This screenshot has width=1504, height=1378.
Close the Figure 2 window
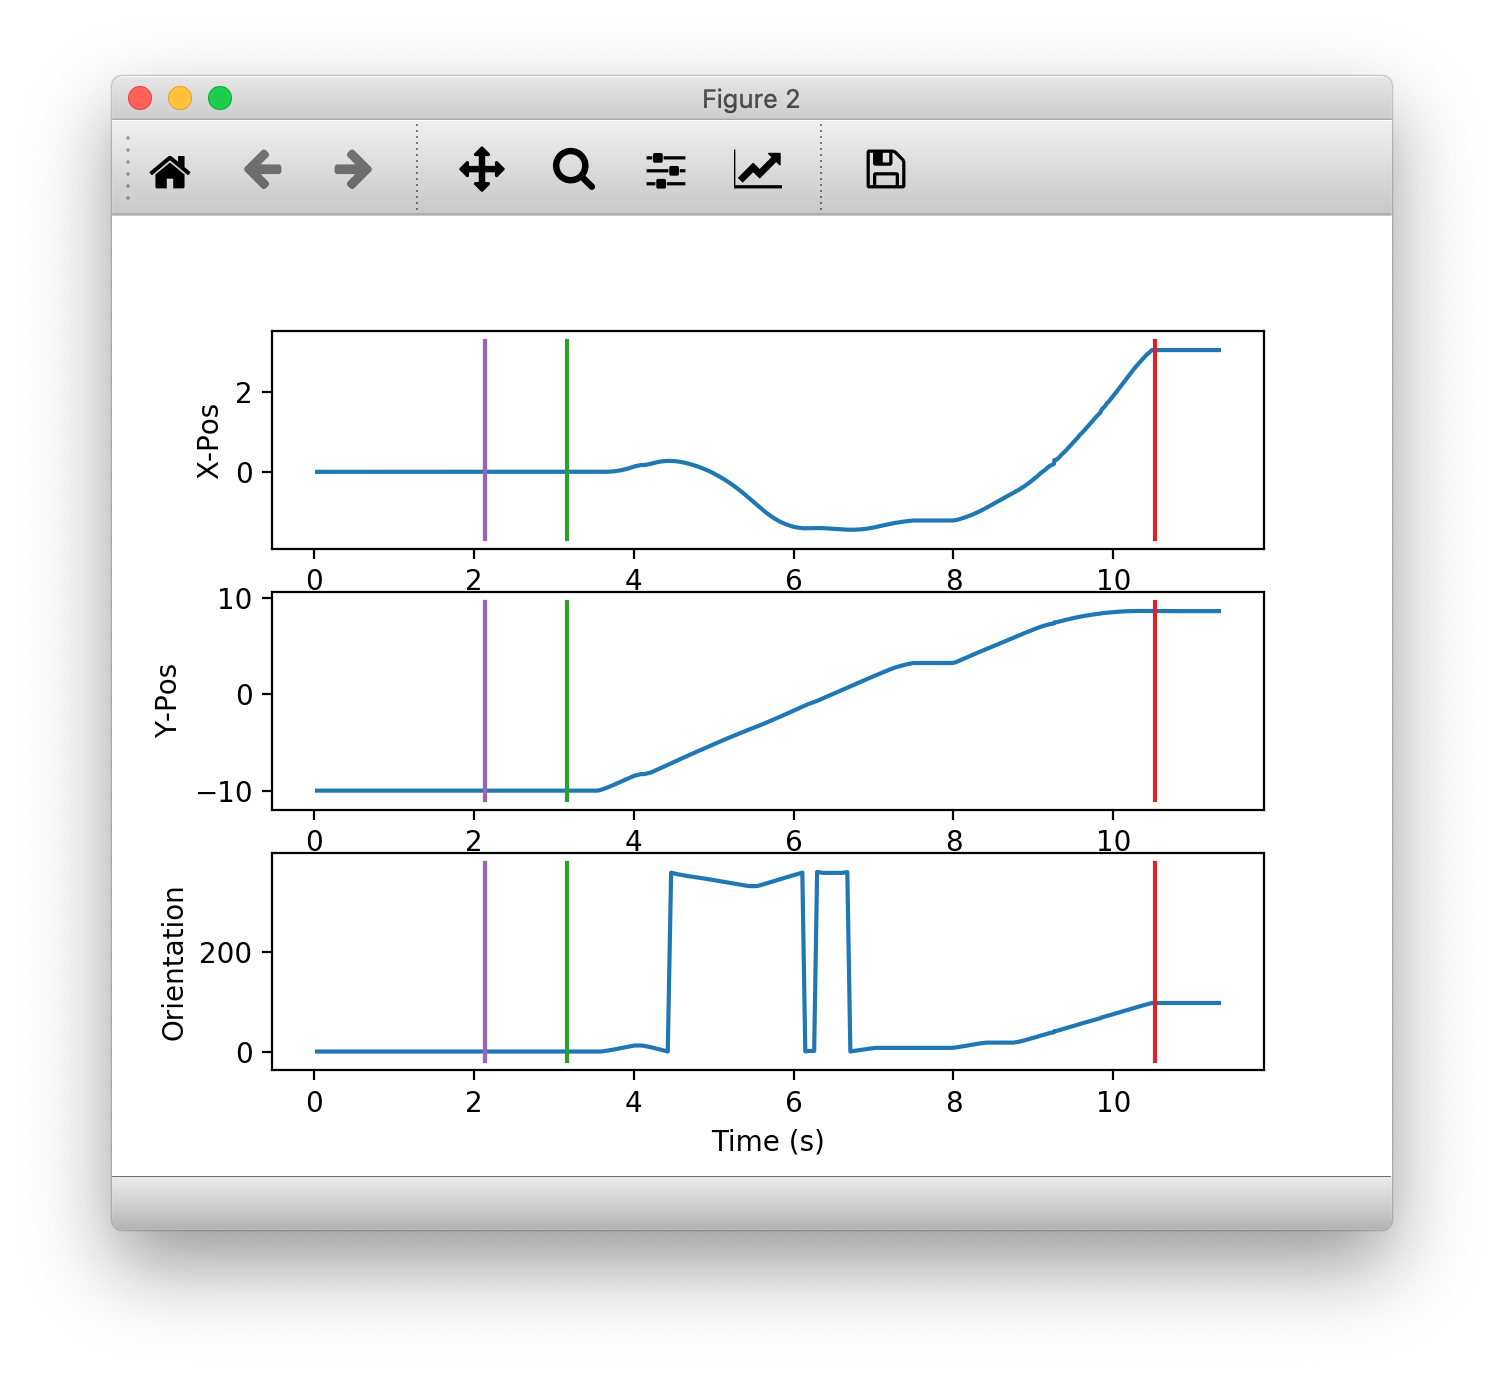coord(140,98)
